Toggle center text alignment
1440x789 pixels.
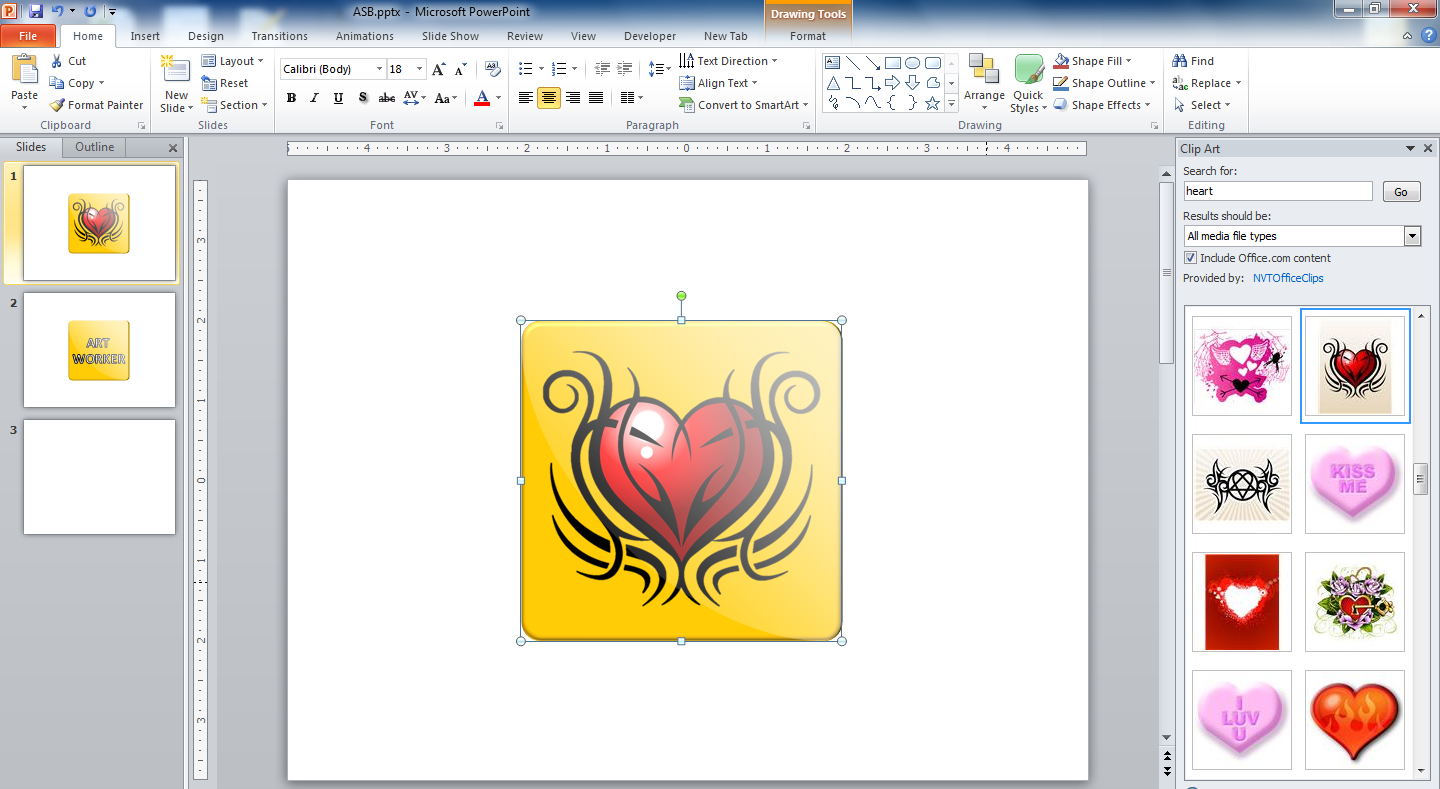tap(549, 98)
